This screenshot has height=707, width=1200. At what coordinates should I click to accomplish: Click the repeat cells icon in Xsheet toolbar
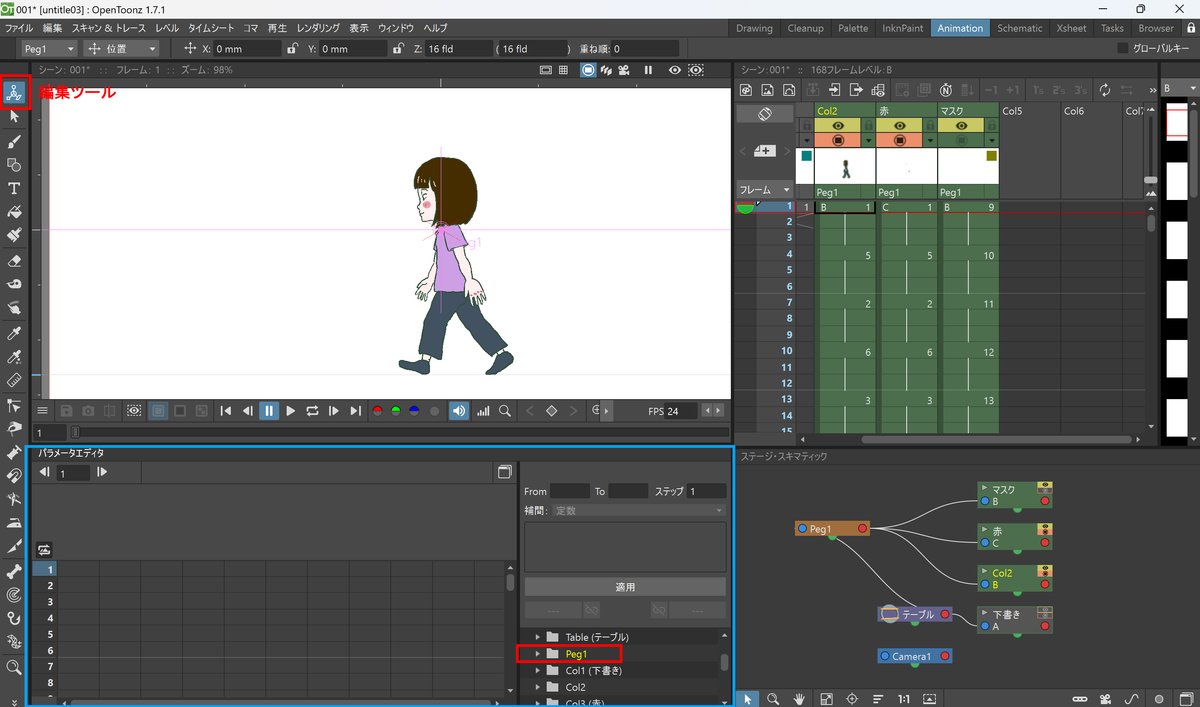pos(1104,90)
